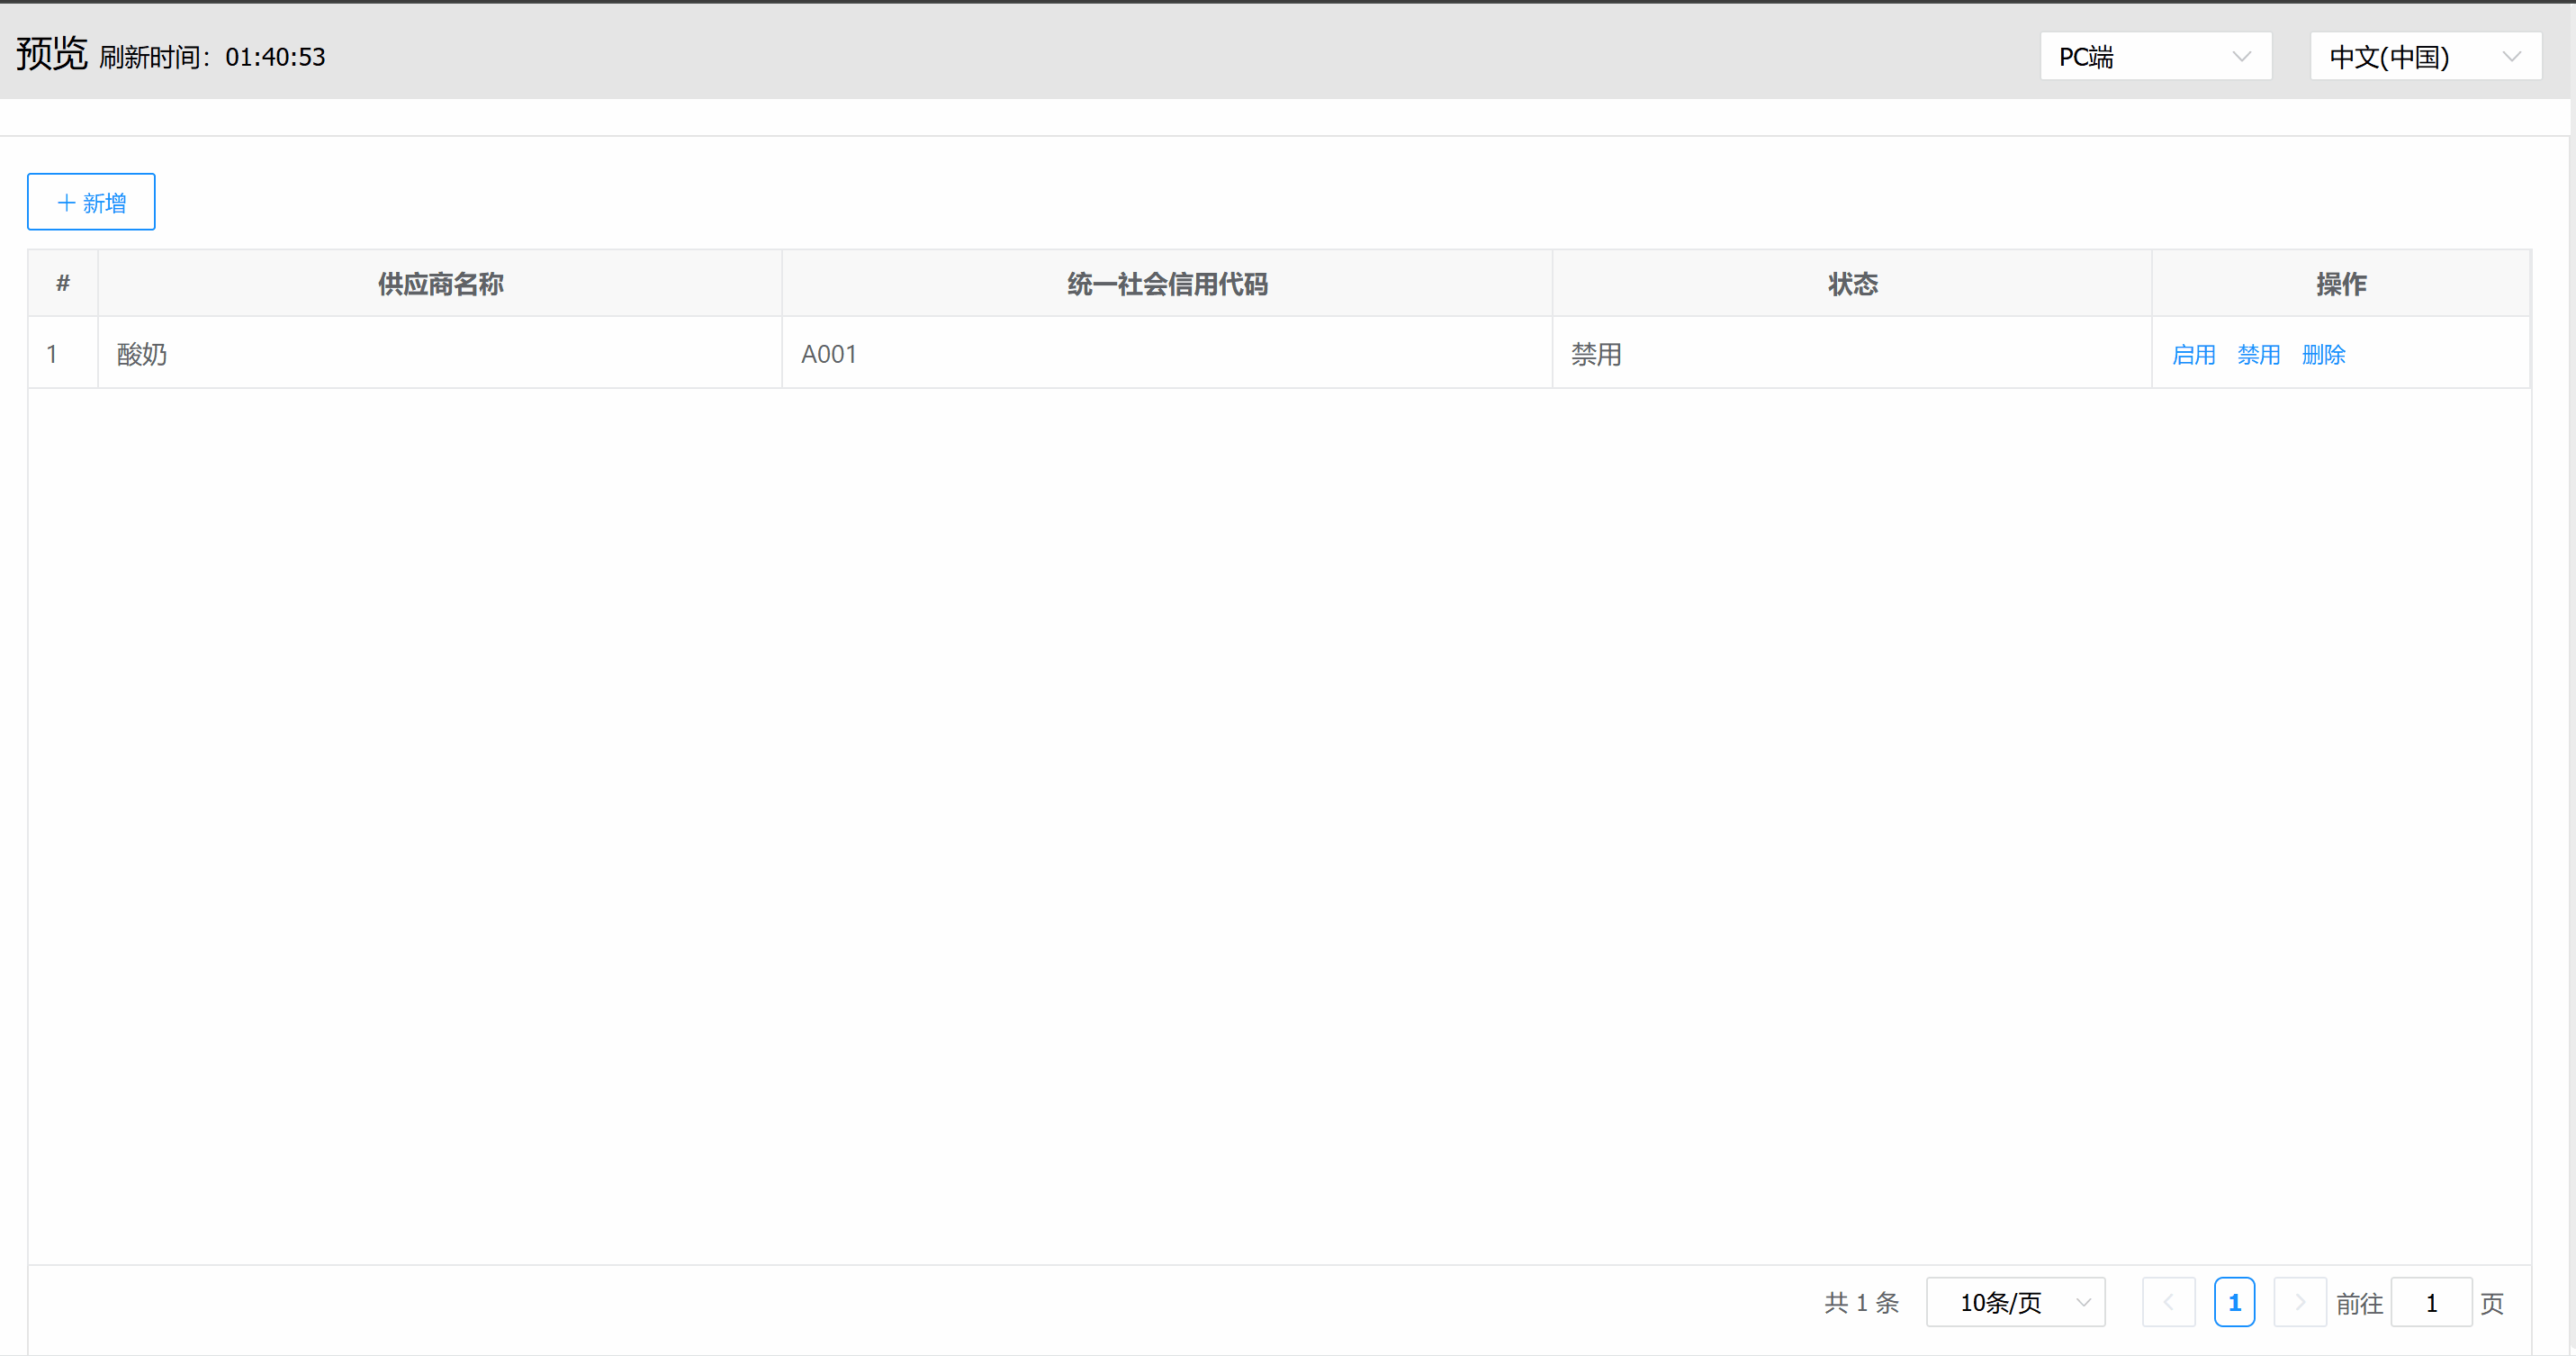Image resolution: width=2576 pixels, height=1356 pixels.
Task: Click the chevron on the 10条/页 selector
Action: point(2083,1302)
